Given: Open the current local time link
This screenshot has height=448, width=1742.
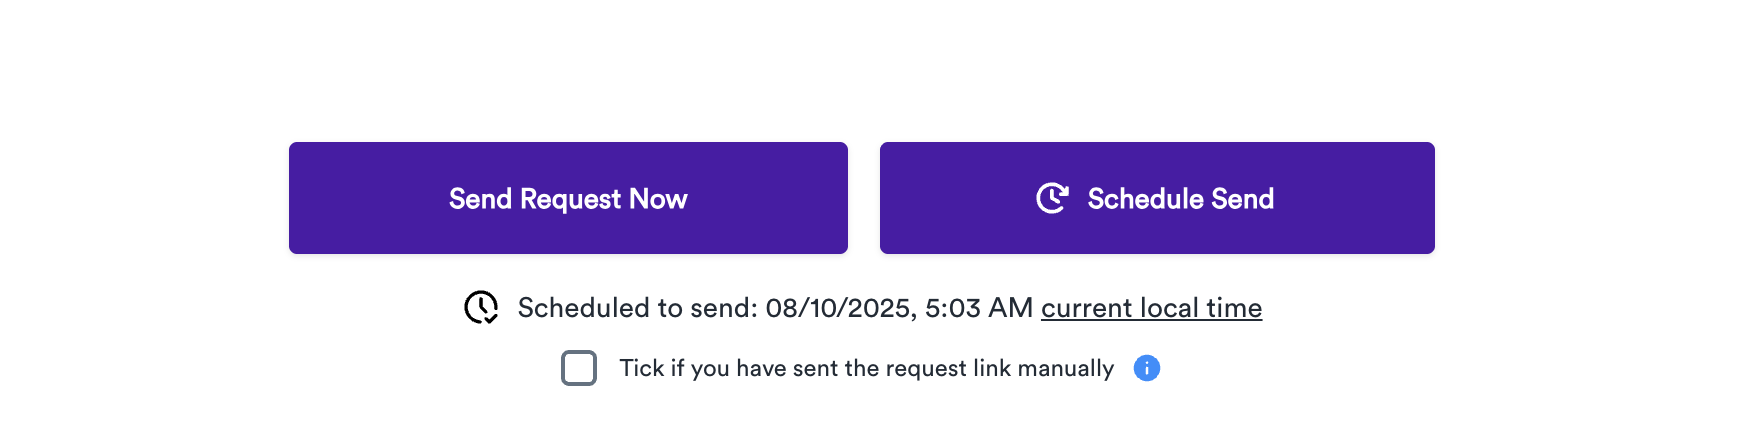Looking at the screenshot, I should coord(1151,308).
